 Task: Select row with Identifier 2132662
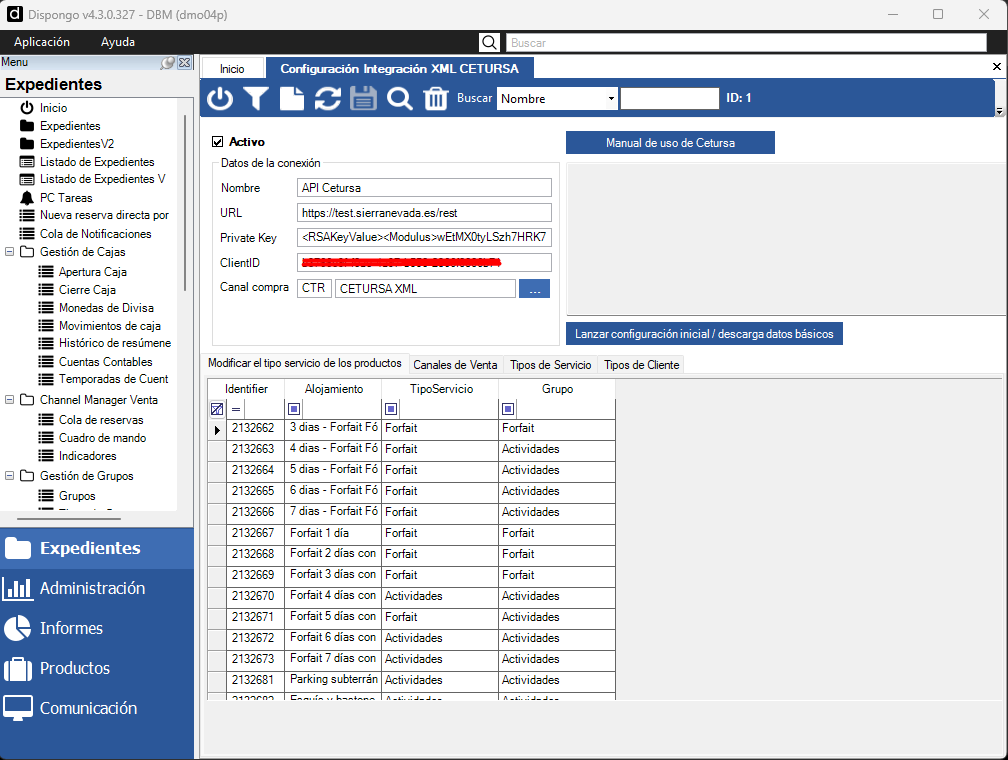pos(411,428)
